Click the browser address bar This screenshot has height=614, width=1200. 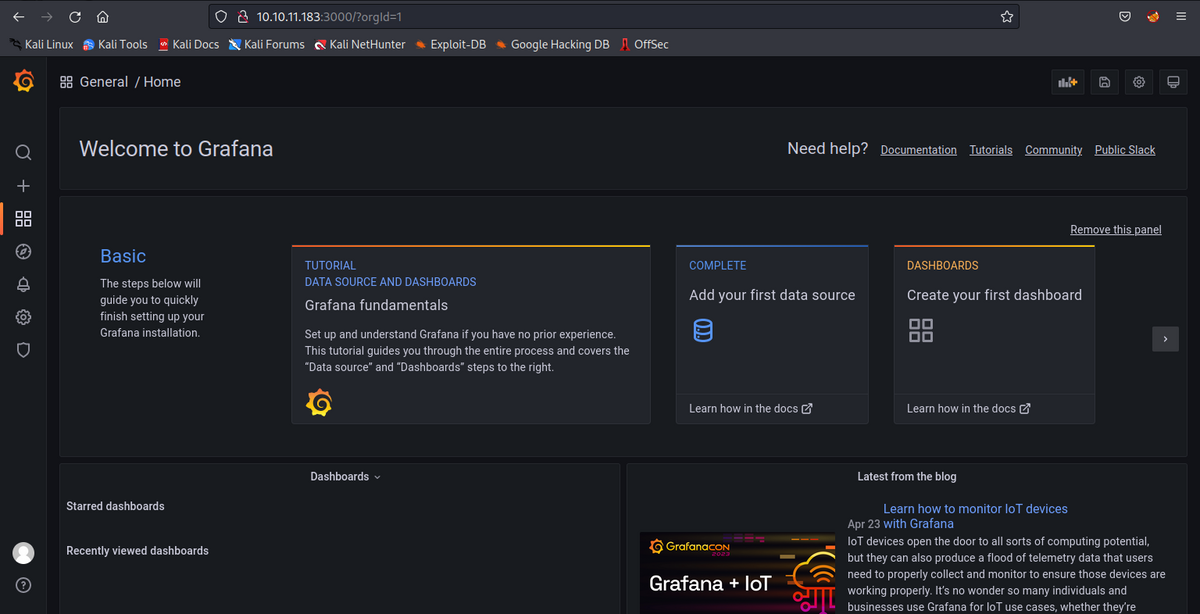point(614,17)
